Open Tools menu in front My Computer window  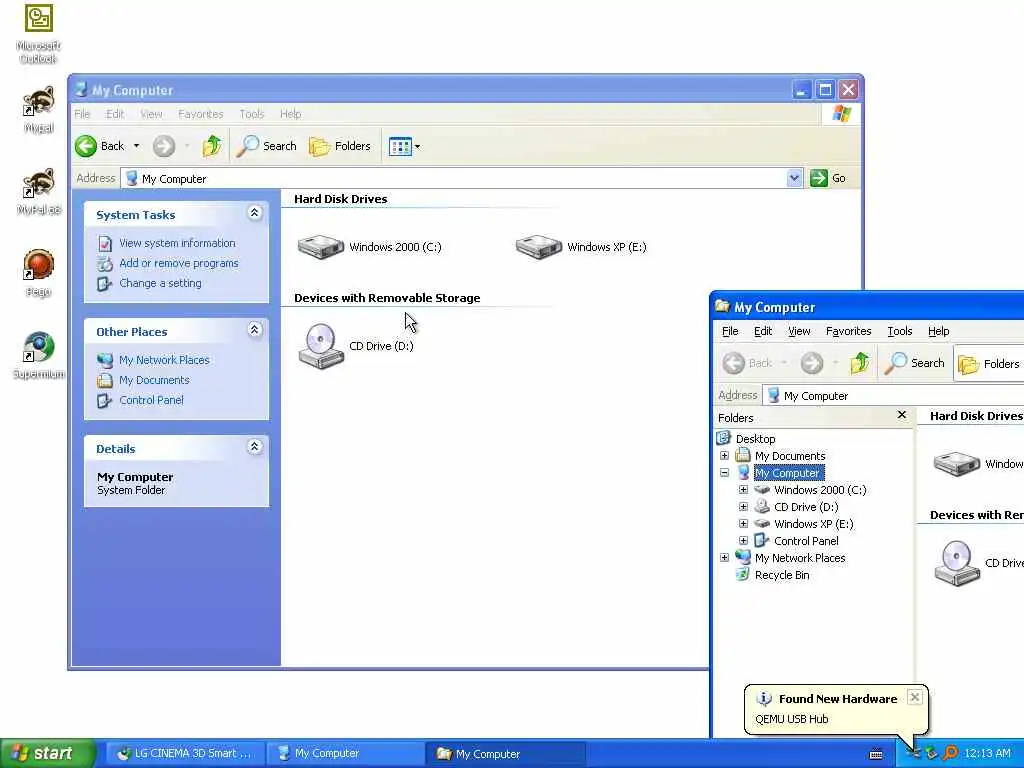[x=899, y=331]
